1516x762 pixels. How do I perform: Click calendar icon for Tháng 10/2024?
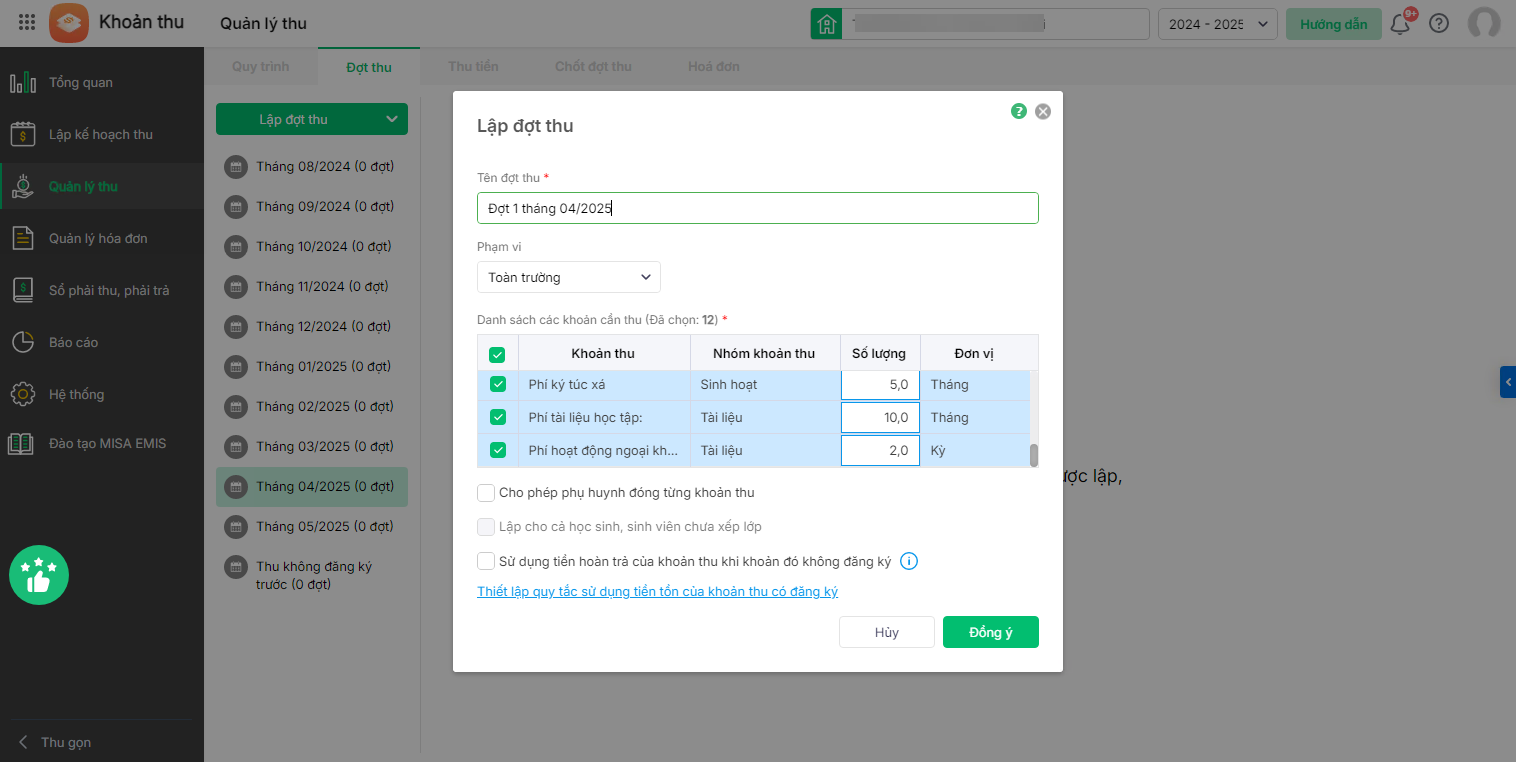(x=235, y=247)
